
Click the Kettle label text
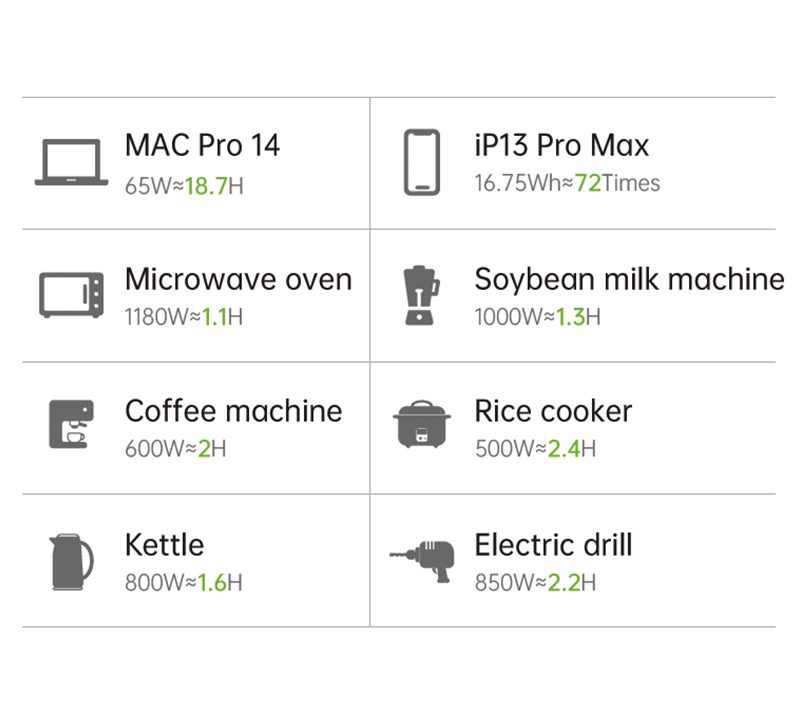point(164,545)
